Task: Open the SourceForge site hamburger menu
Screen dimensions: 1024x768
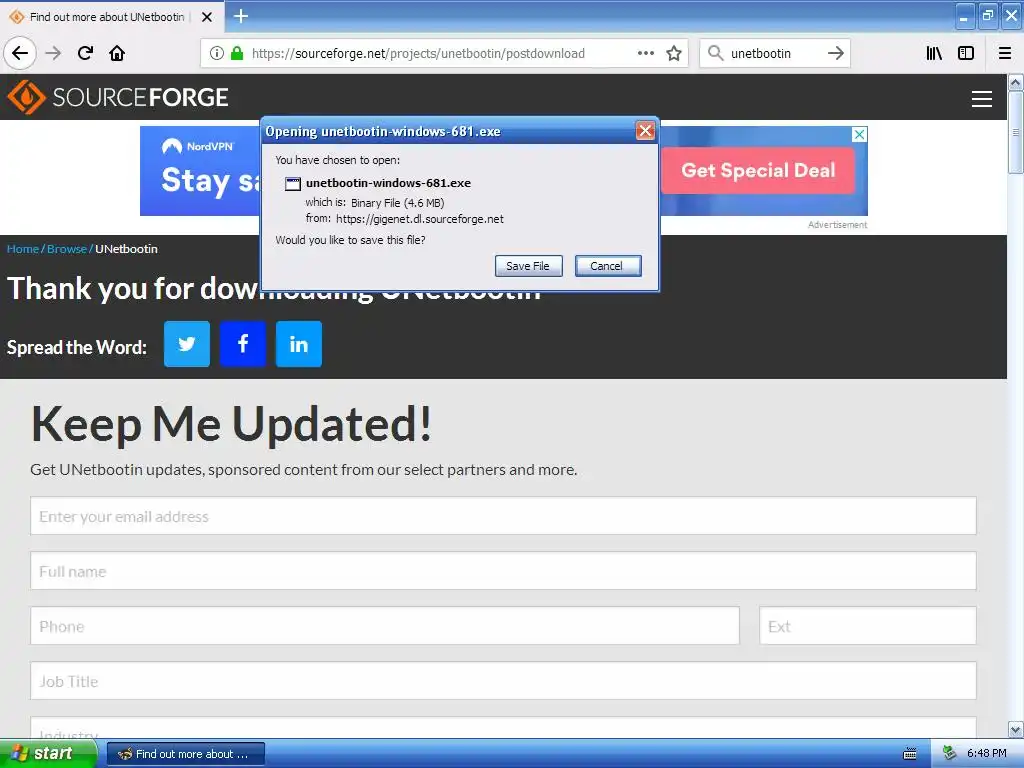Action: tap(982, 99)
